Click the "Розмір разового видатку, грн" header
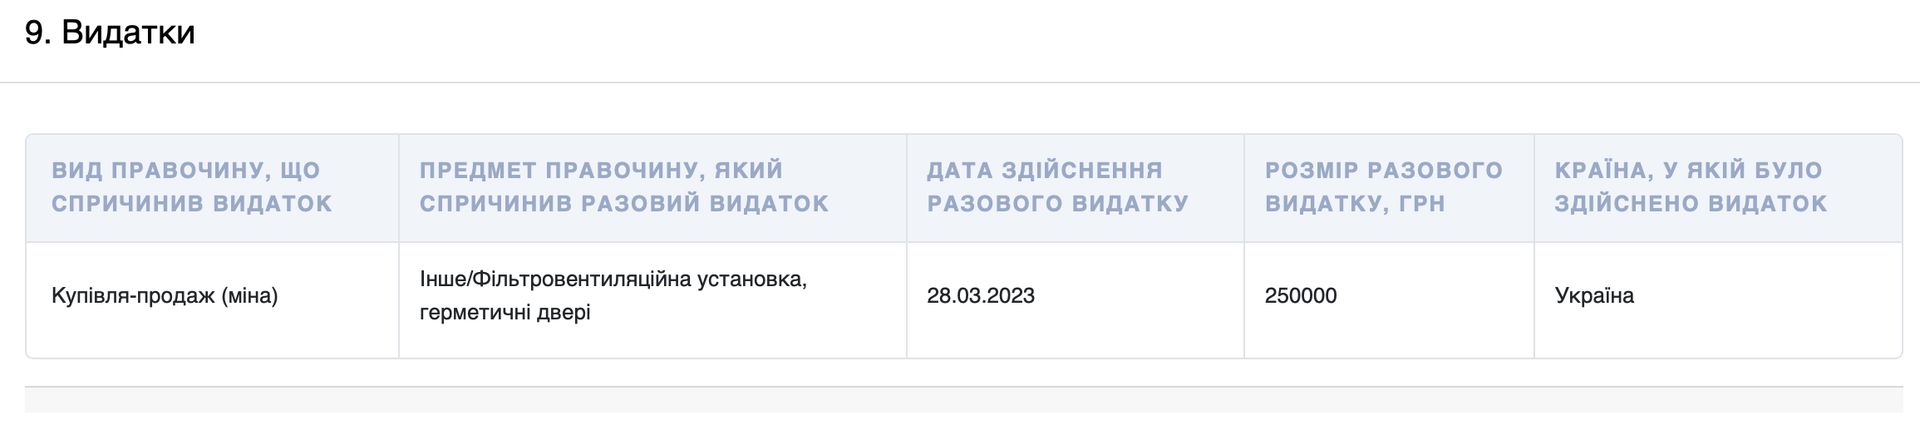Viewport: 1920px width, 436px height. click(x=1383, y=187)
